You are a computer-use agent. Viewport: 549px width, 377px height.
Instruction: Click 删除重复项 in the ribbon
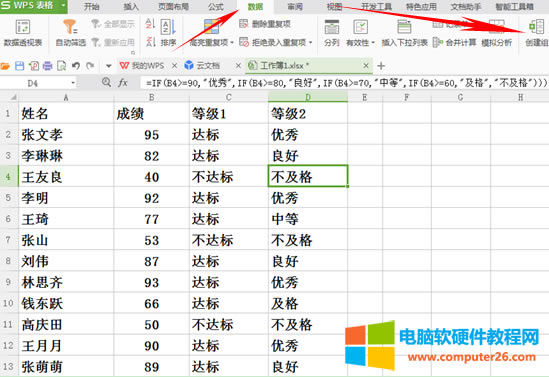(x=265, y=24)
